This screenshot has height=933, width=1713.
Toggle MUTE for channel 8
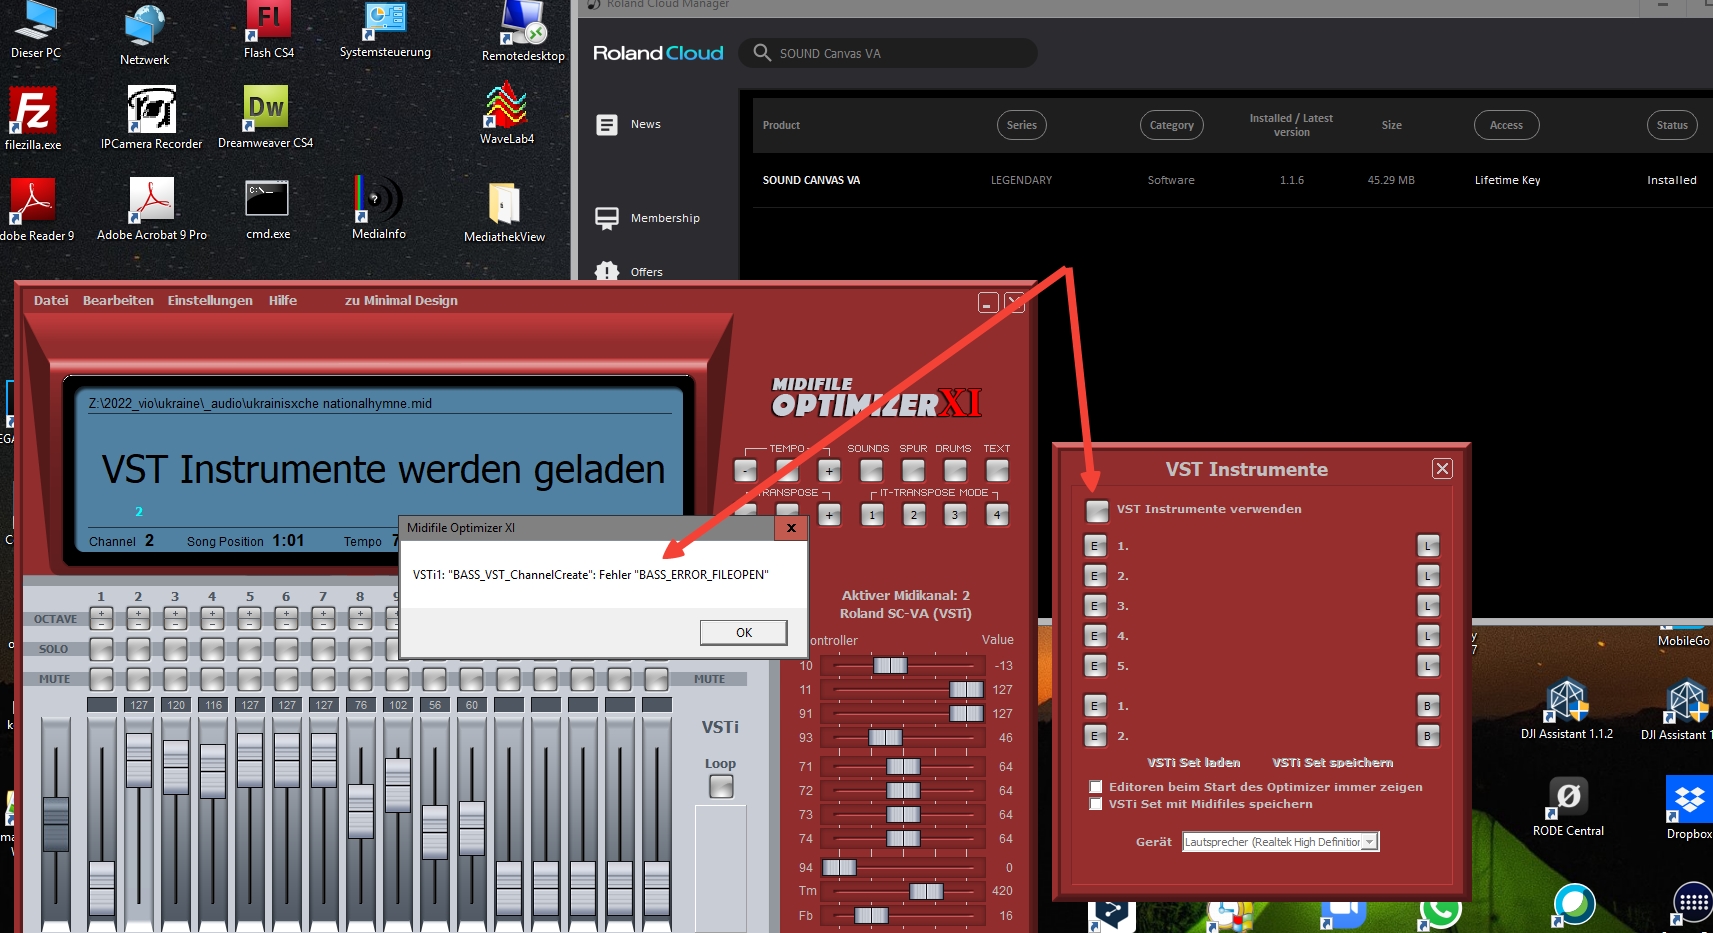pos(360,679)
